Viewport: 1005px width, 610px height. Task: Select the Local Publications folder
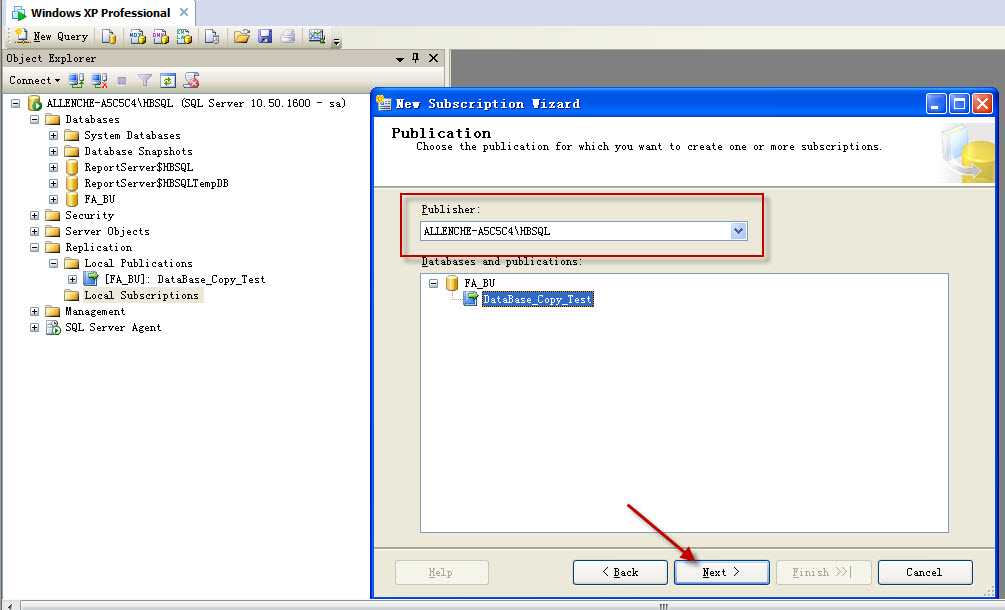(138, 263)
